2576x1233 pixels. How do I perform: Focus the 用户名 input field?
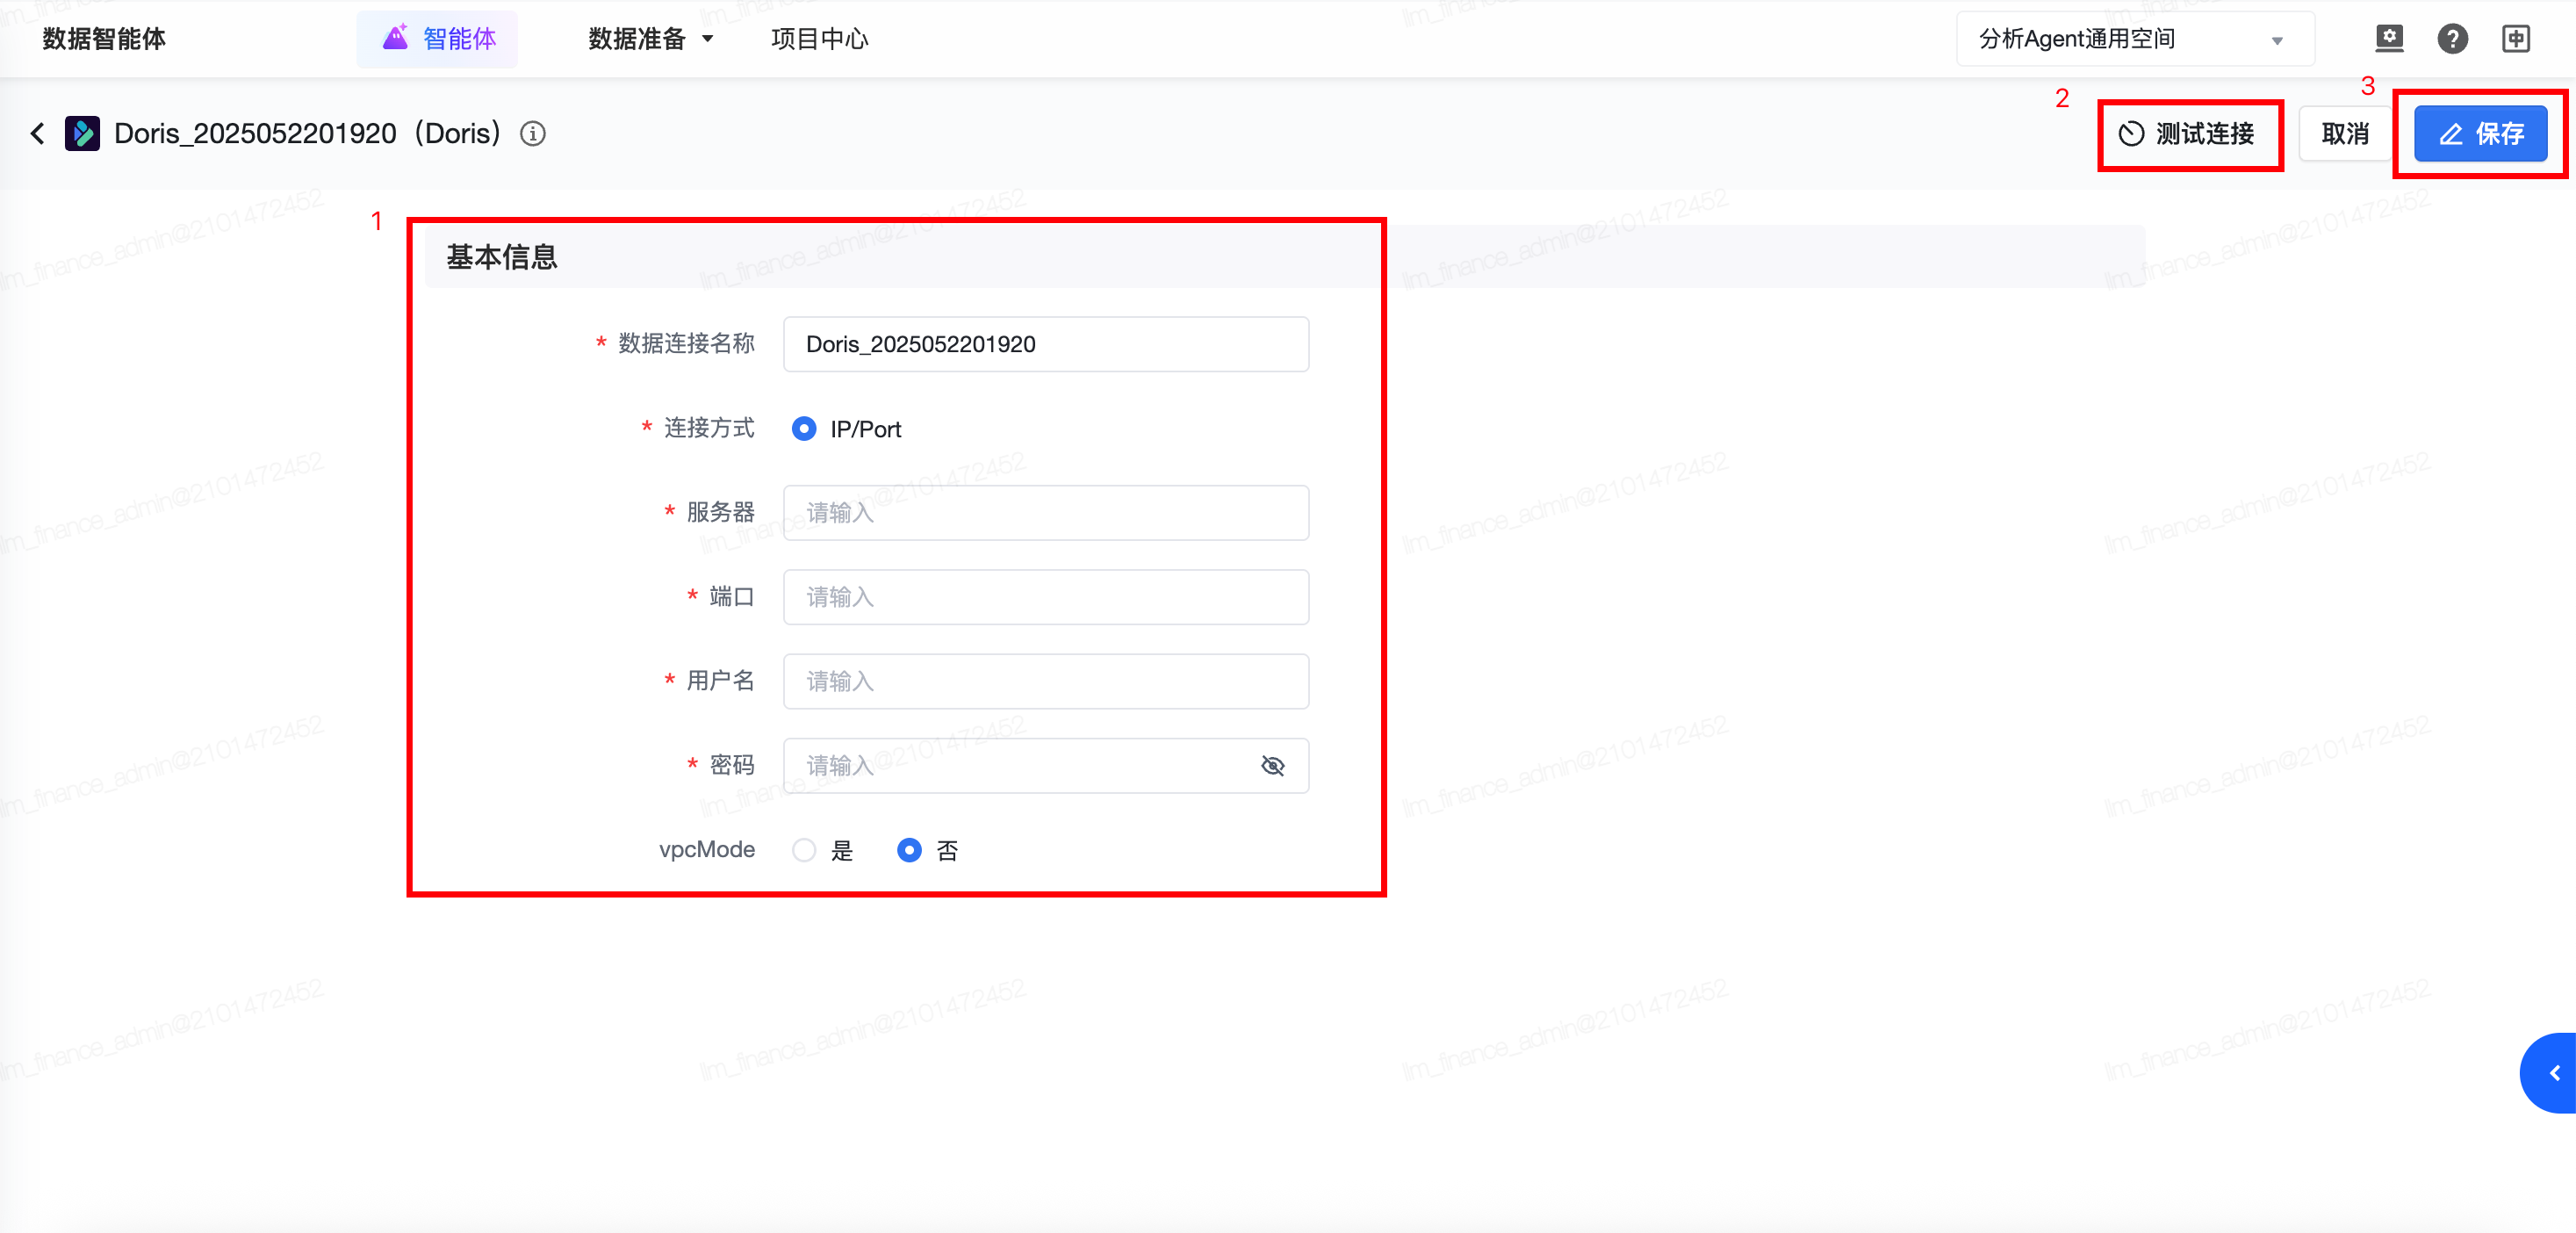1046,681
